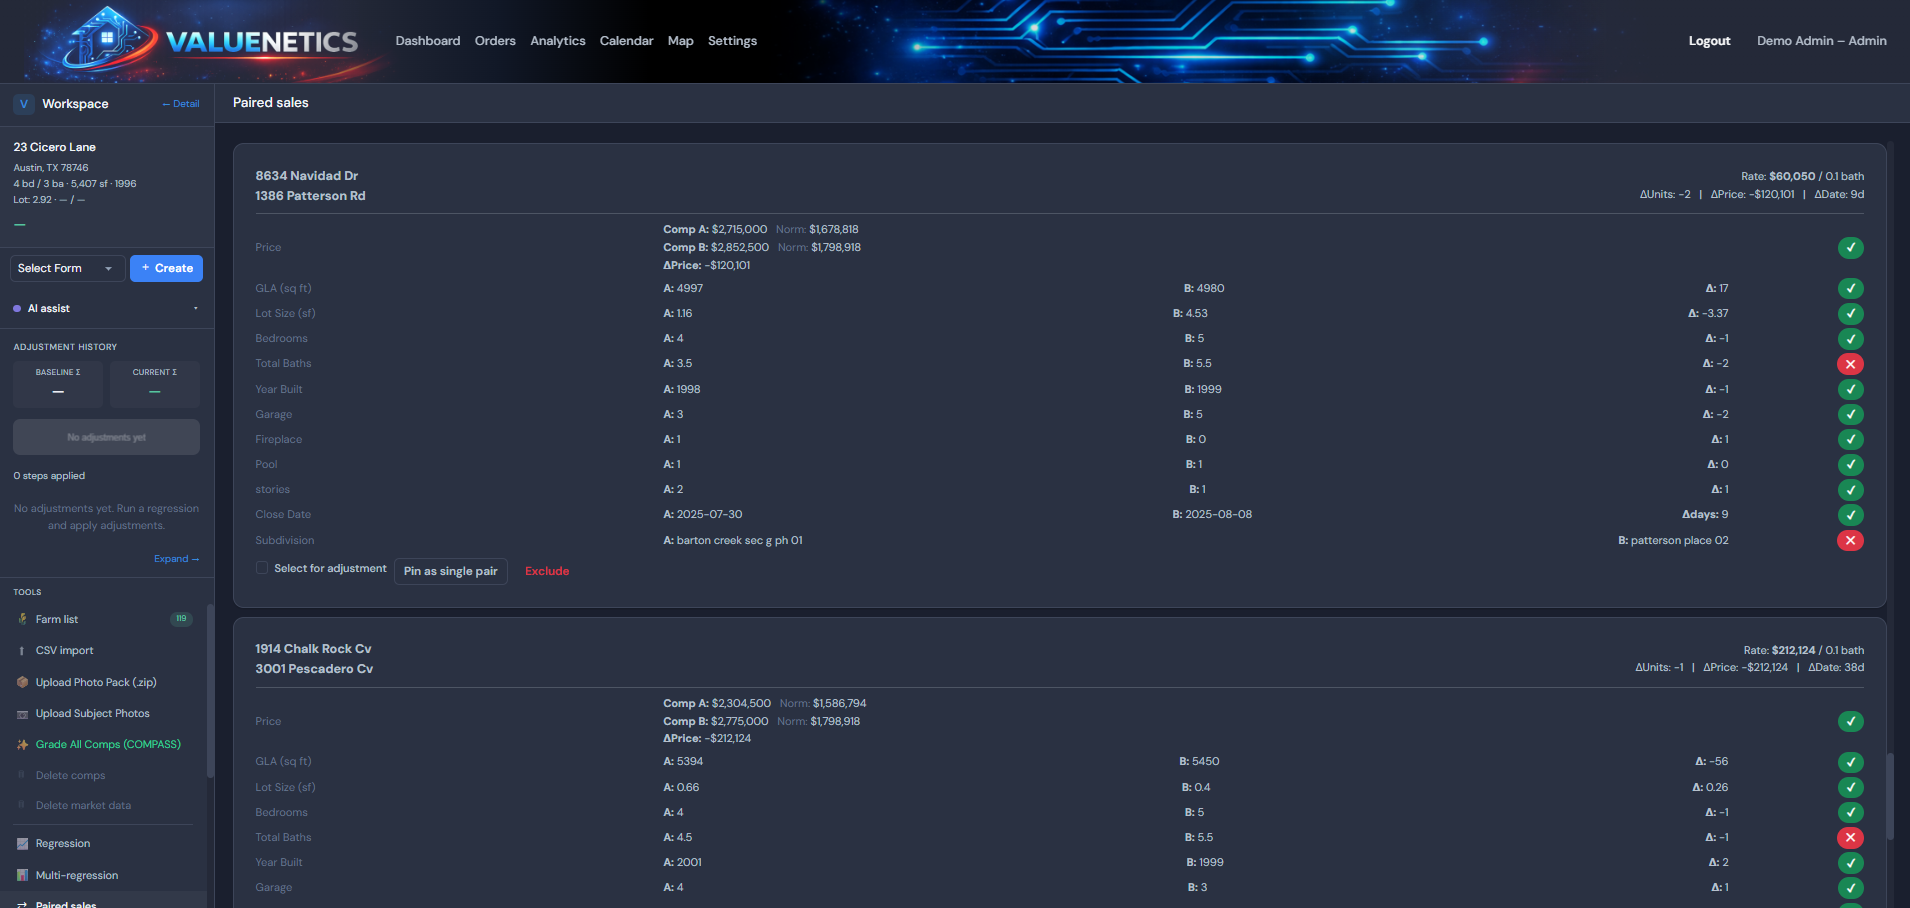This screenshot has width=1910, height=908.
Task: Click the Upload Photo Pack box icon
Action: tap(22, 682)
